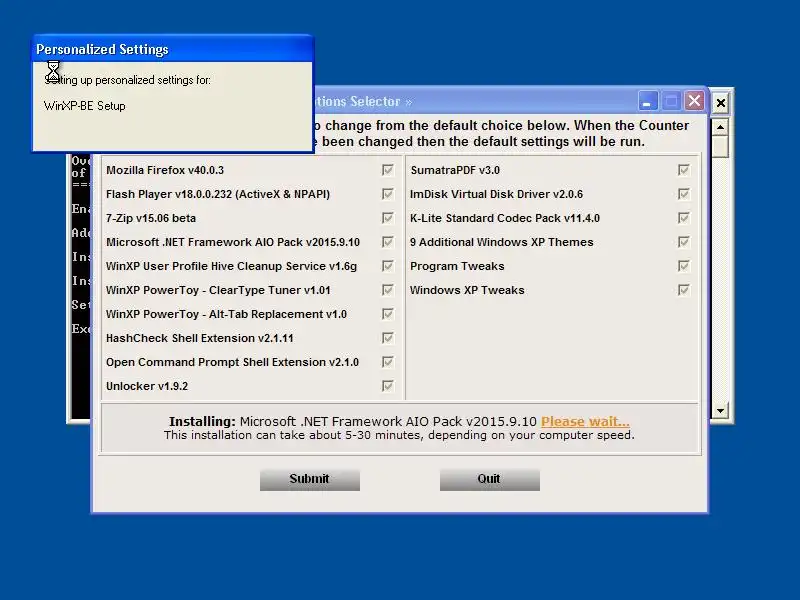Screen dimensions: 800x600
Task: Click 'Unlocker v1.9.2' label
Action: click(x=147, y=386)
